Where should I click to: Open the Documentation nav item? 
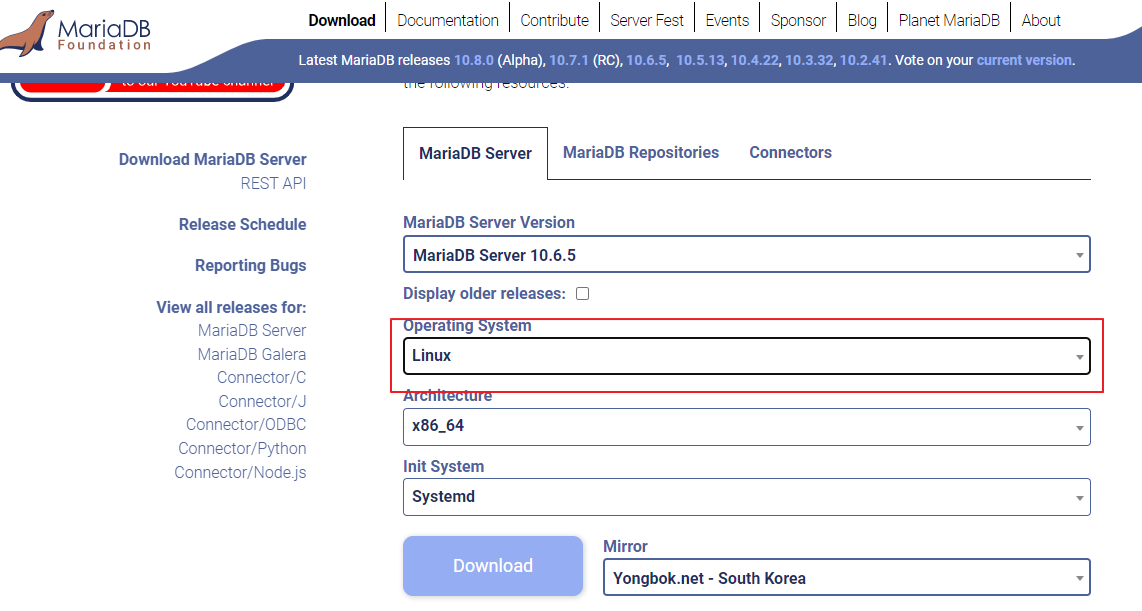(x=448, y=20)
